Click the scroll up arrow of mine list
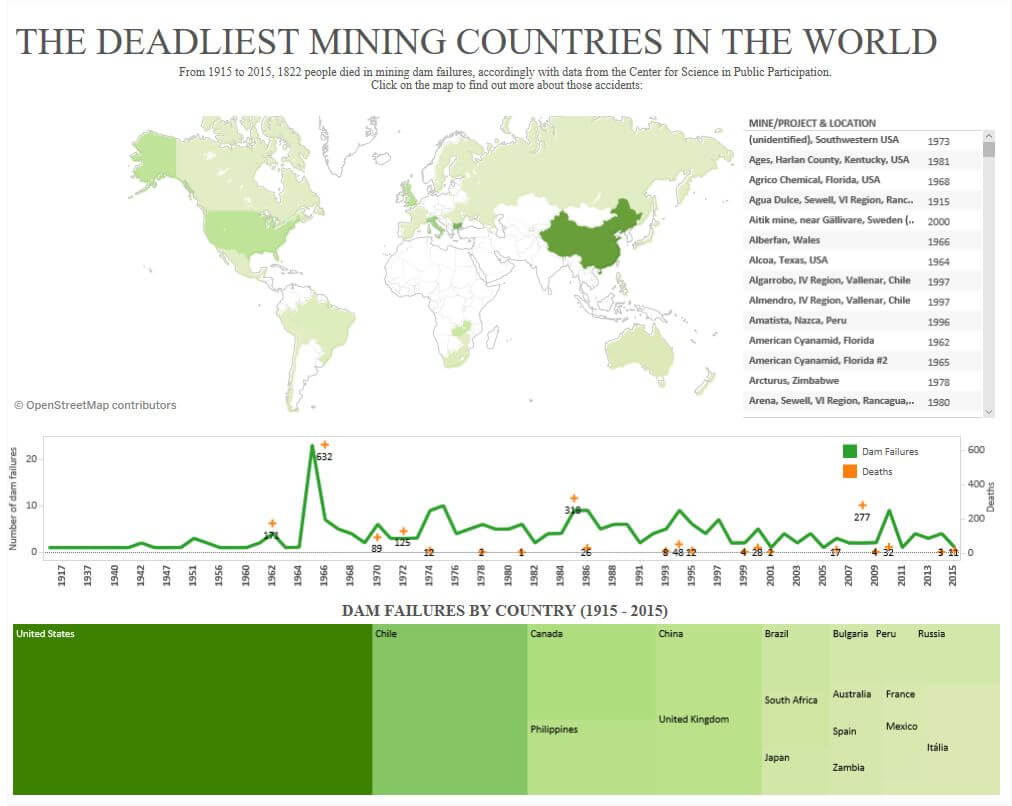Viewport: 1012px width, 806px height. [989, 136]
